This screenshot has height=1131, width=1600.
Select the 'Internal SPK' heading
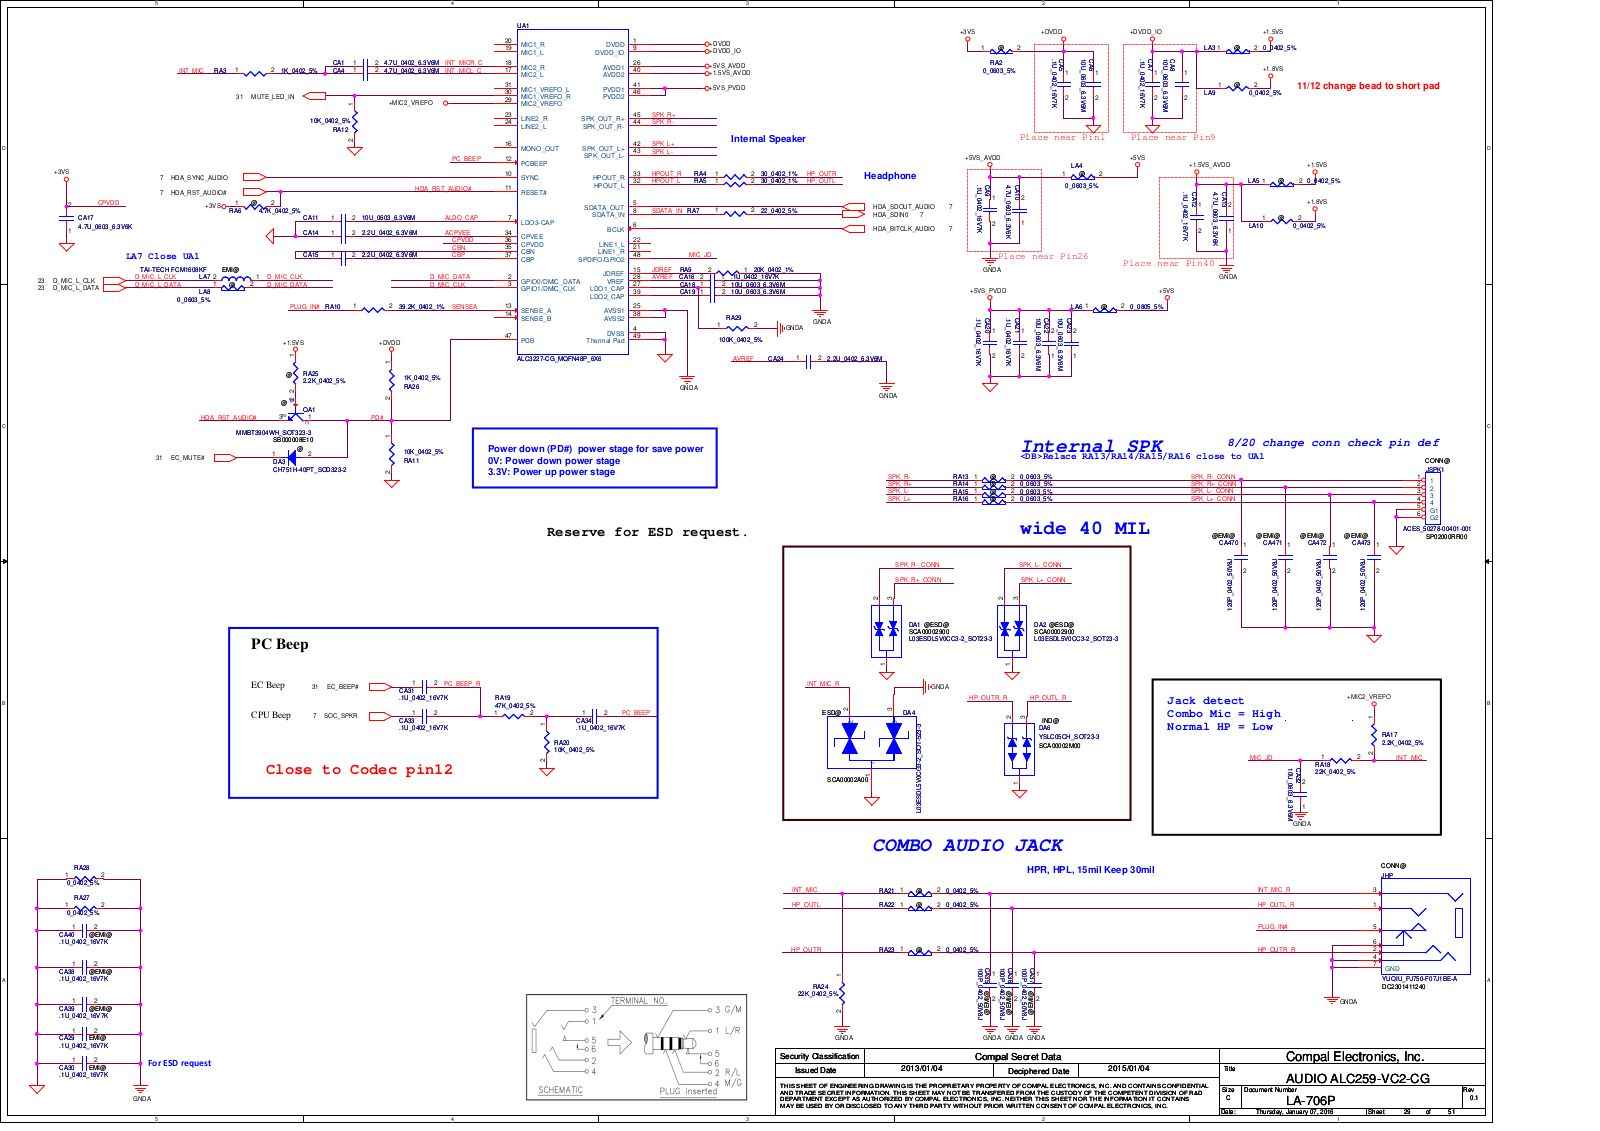[x=1092, y=446]
